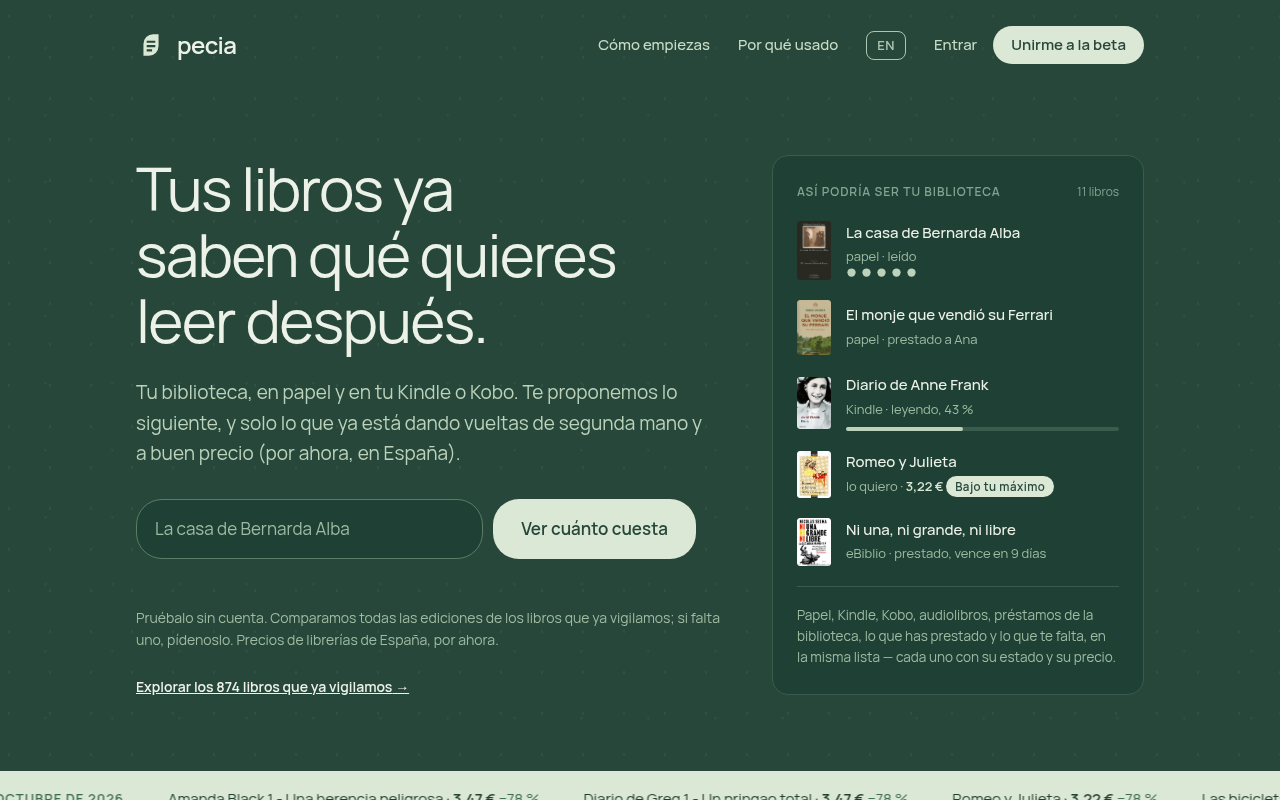Click the Diario de Anne Frank progress bar

pyautogui.click(x=982, y=429)
